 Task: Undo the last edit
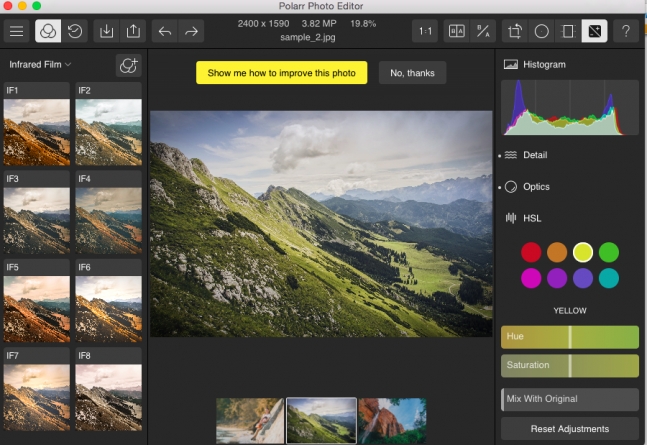[165, 31]
